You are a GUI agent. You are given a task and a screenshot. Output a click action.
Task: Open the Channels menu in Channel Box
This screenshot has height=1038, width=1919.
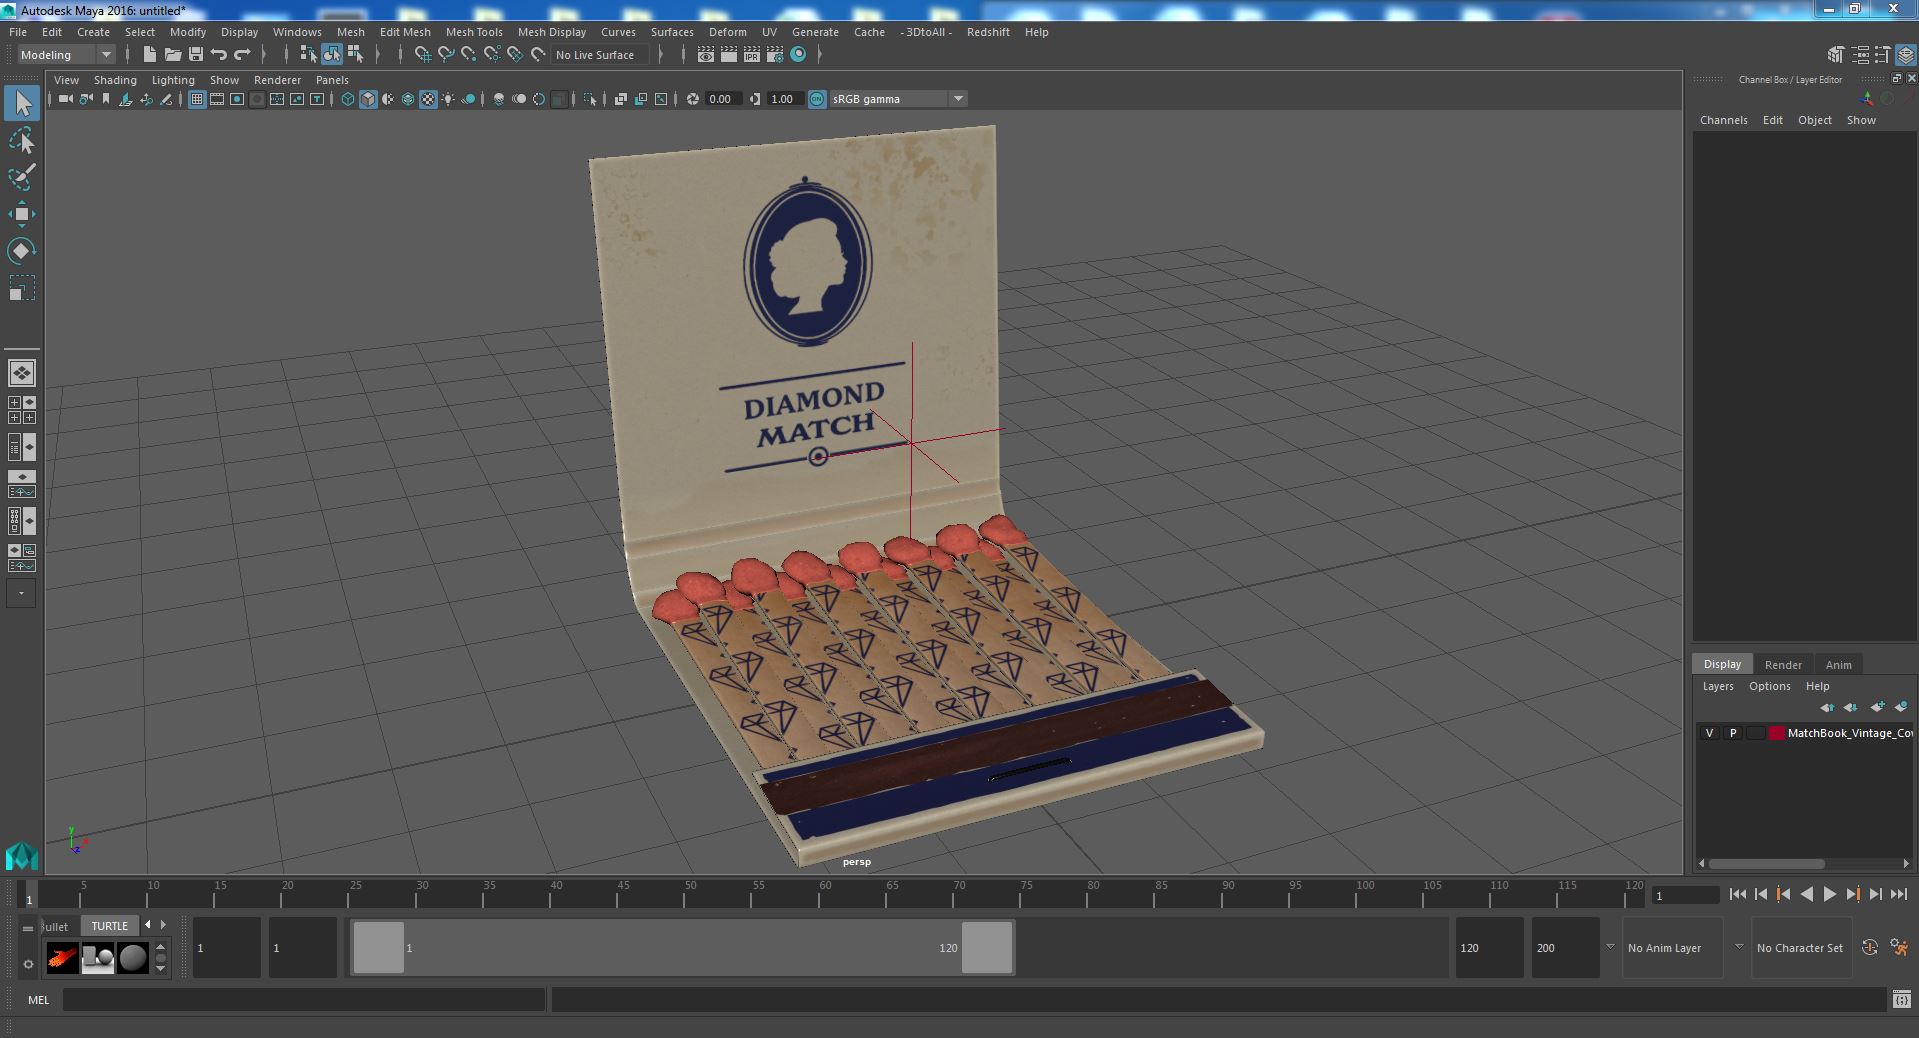(x=1724, y=120)
